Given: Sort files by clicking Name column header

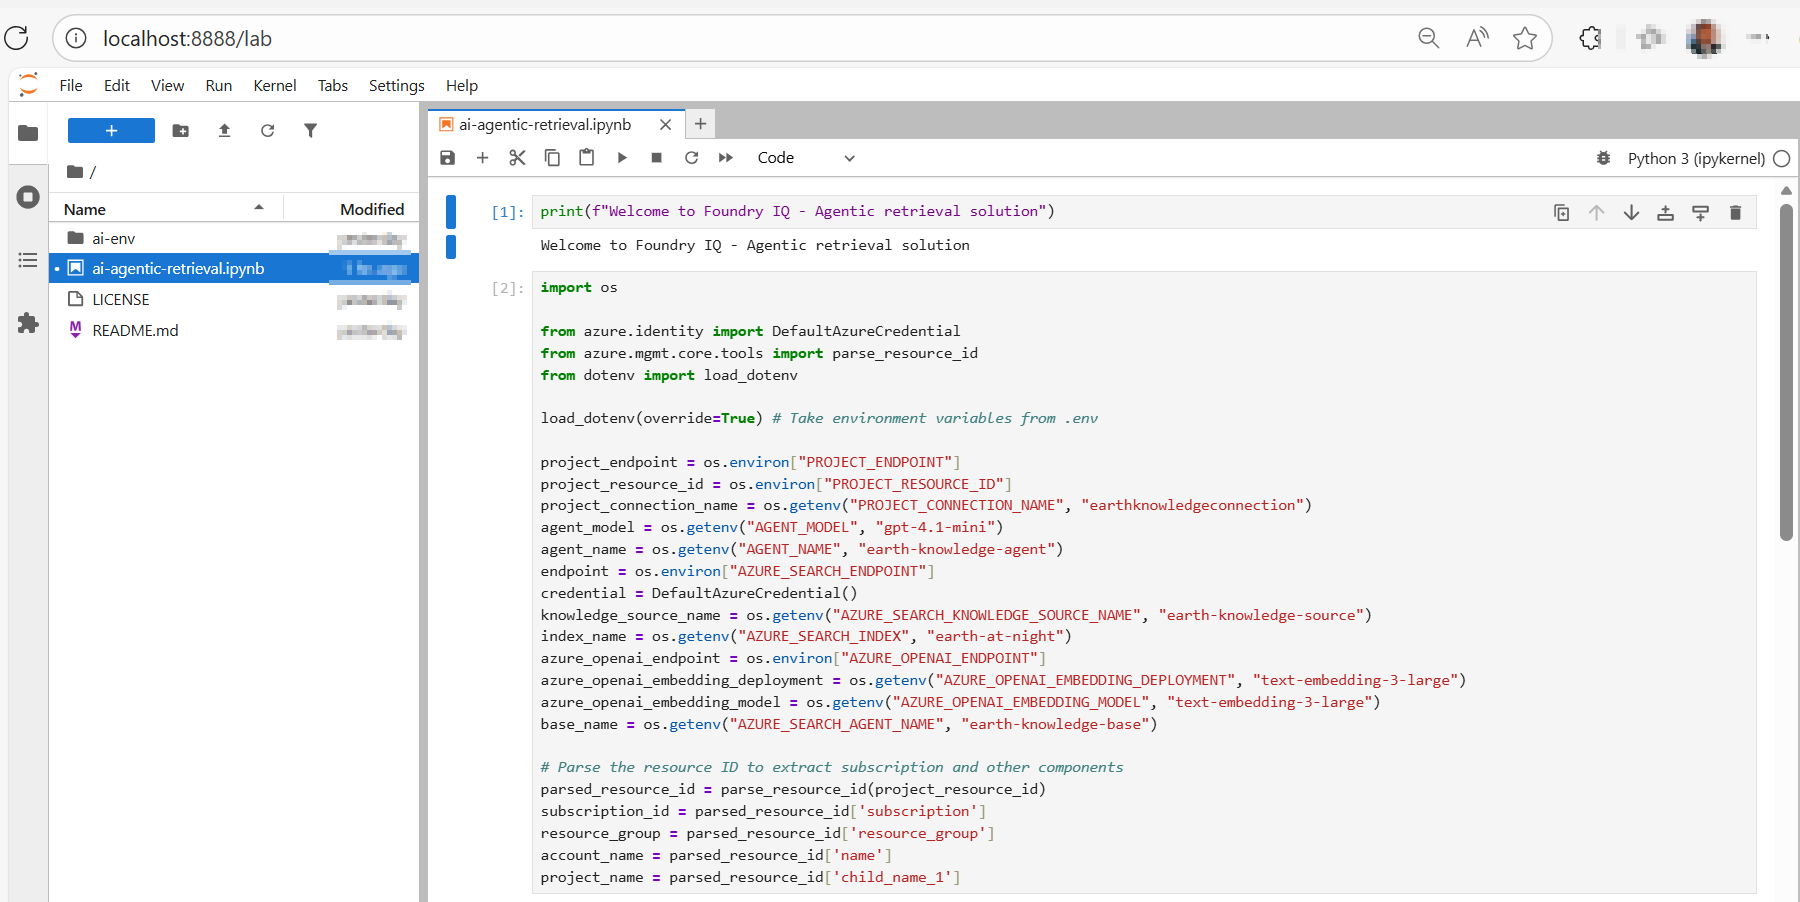Looking at the screenshot, I should point(85,209).
